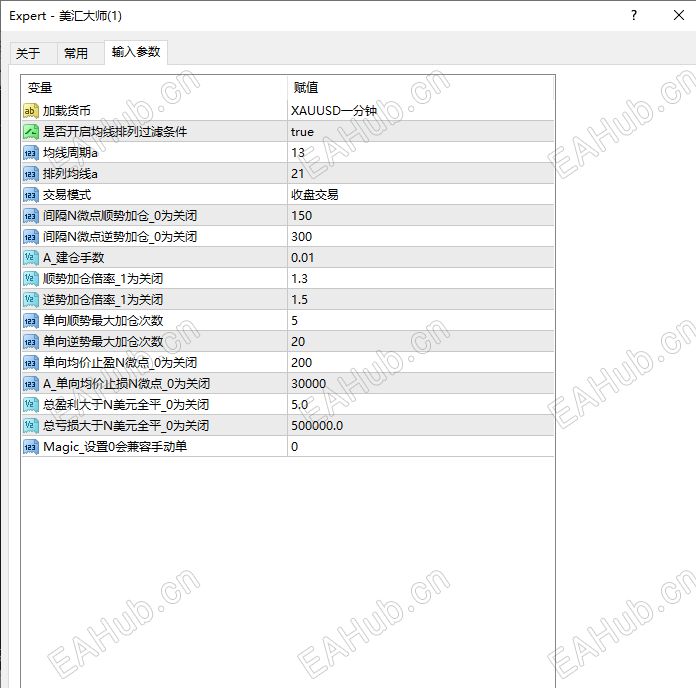Screen dimensions: 696x688
Task: Edit the 排列均线a value 21
Action: click(421, 174)
